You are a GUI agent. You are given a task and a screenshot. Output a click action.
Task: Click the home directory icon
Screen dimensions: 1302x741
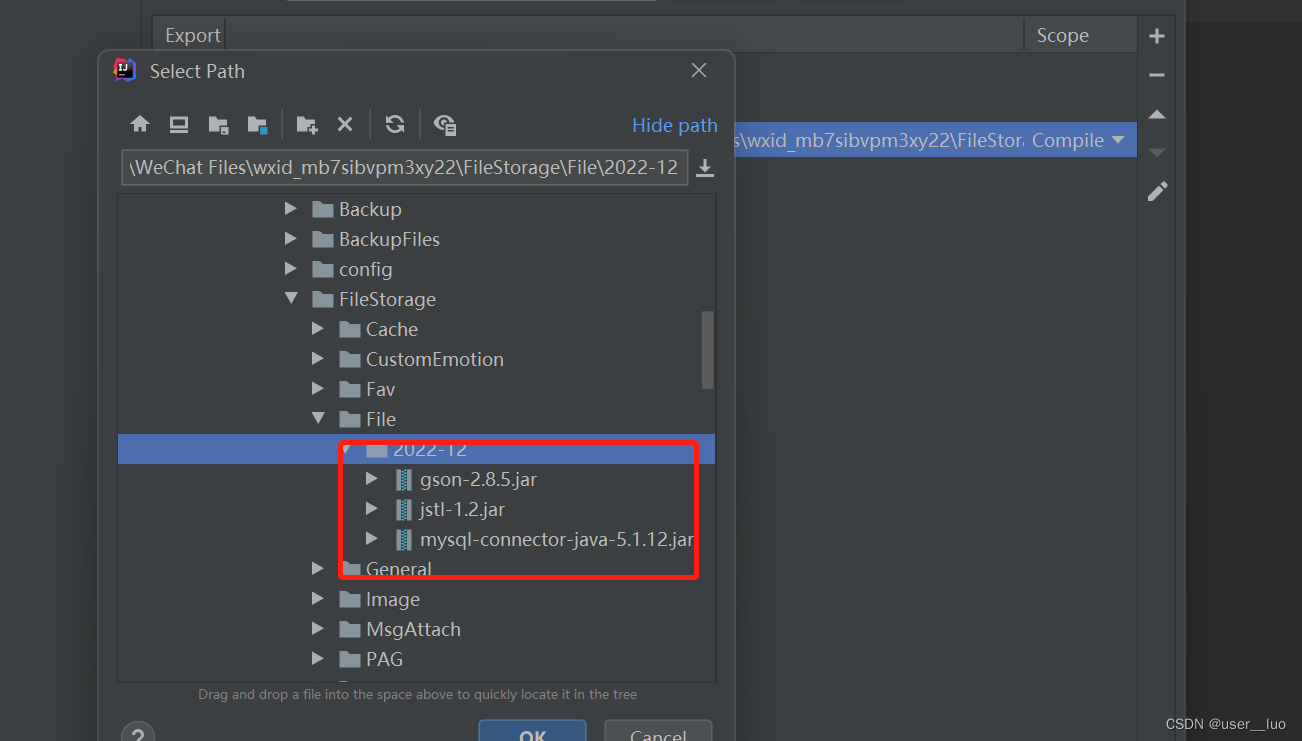click(140, 123)
